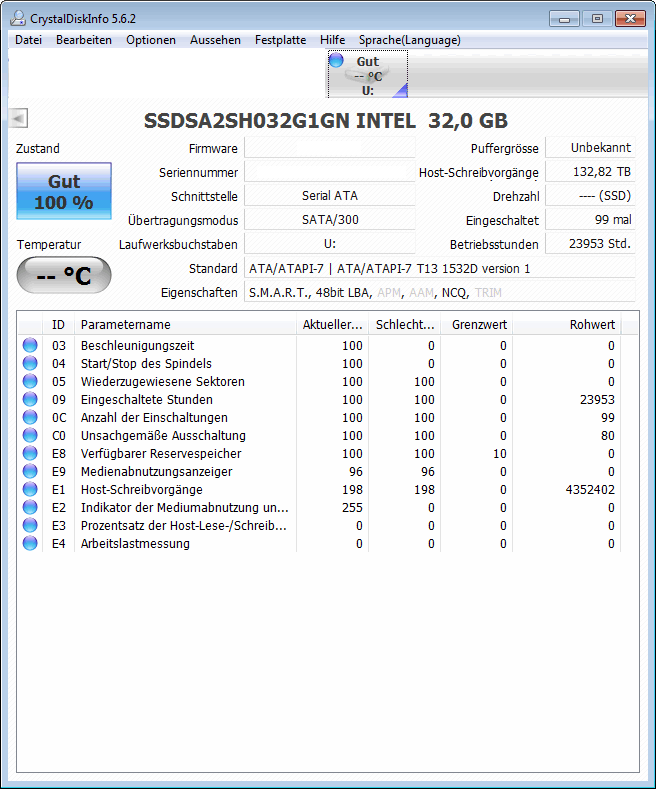Click the Schlecht... column header
656x789 pixels.
pos(404,325)
